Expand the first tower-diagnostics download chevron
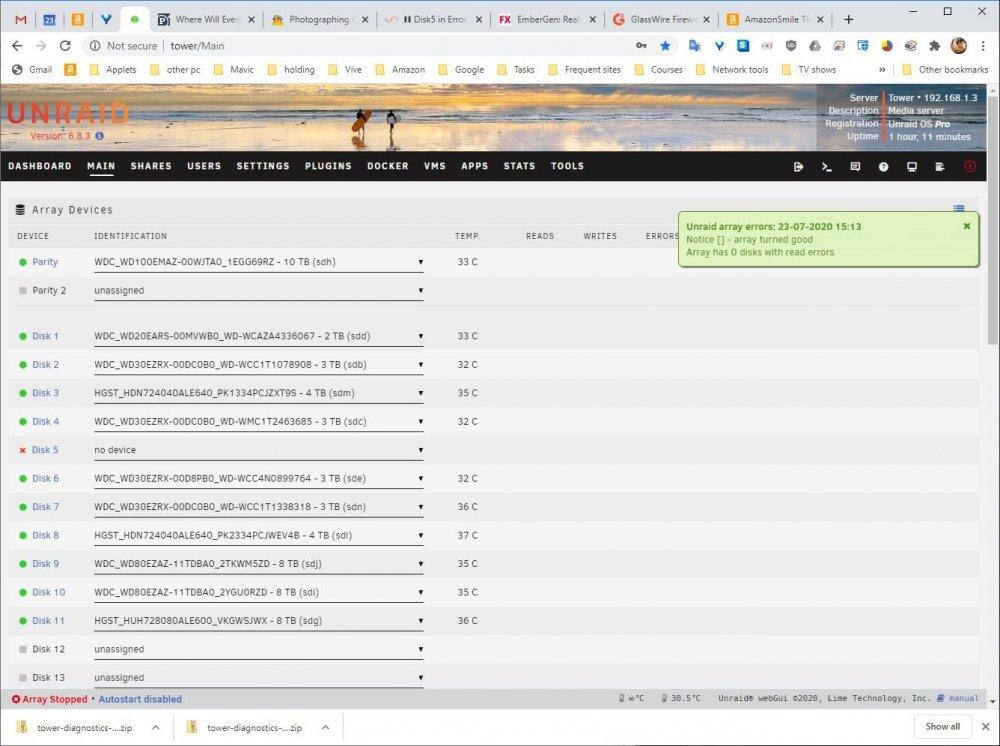The image size is (1000, 746). pyautogui.click(x=156, y=728)
